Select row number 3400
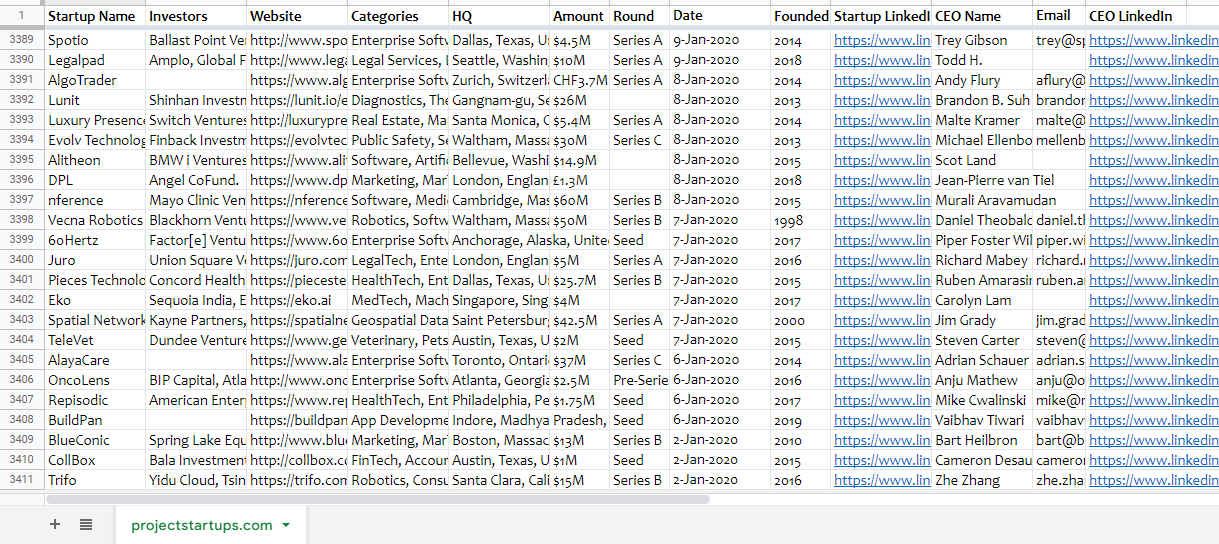The width and height of the screenshot is (1219, 544). [22, 260]
